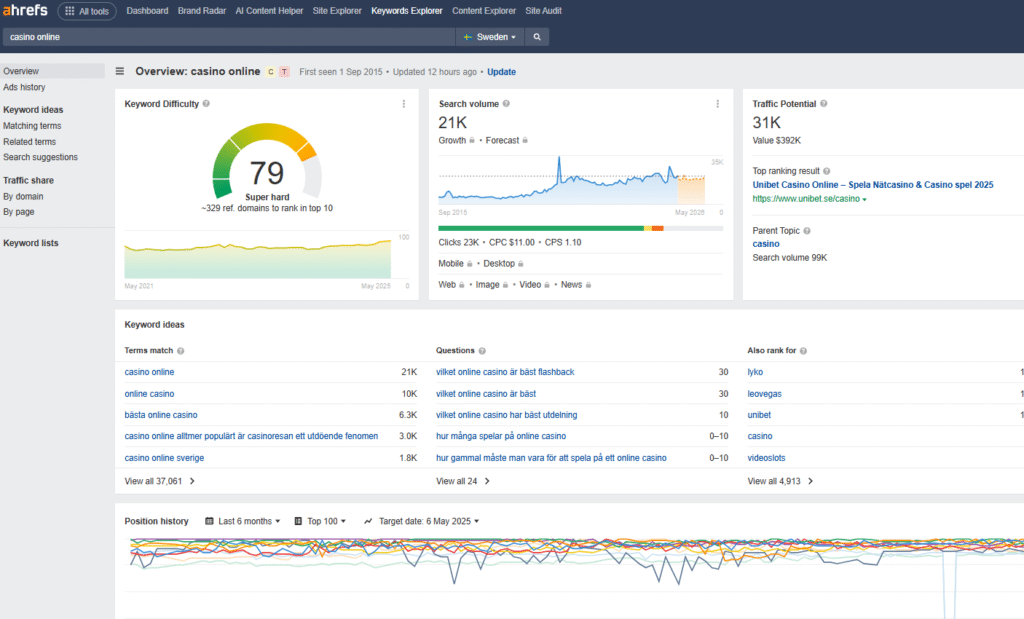Click the Update link

(x=502, y=72)
